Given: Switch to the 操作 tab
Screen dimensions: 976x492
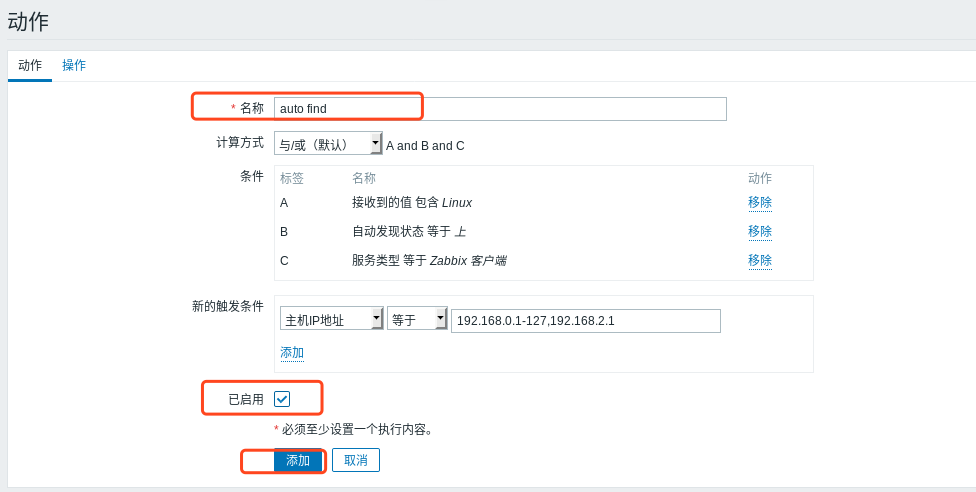Looking at the screenshot, I should pos(74,65).
